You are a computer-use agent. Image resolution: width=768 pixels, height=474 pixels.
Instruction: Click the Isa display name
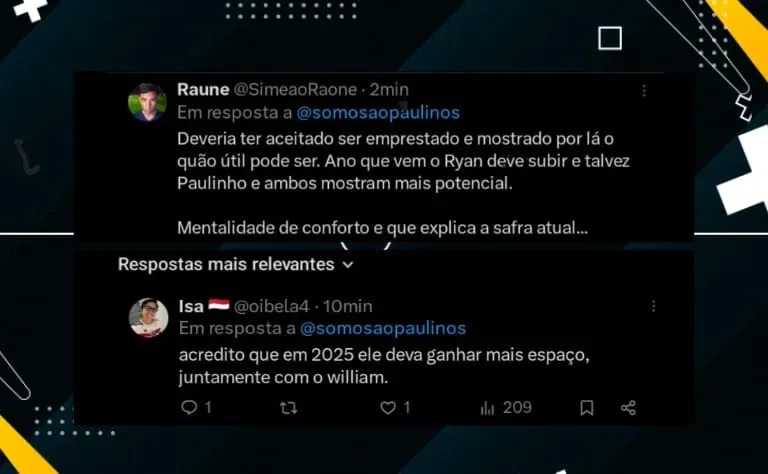191,306
